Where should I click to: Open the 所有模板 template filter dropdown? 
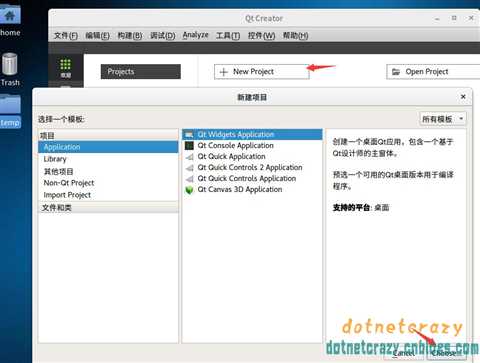click(x=443, y=119)
